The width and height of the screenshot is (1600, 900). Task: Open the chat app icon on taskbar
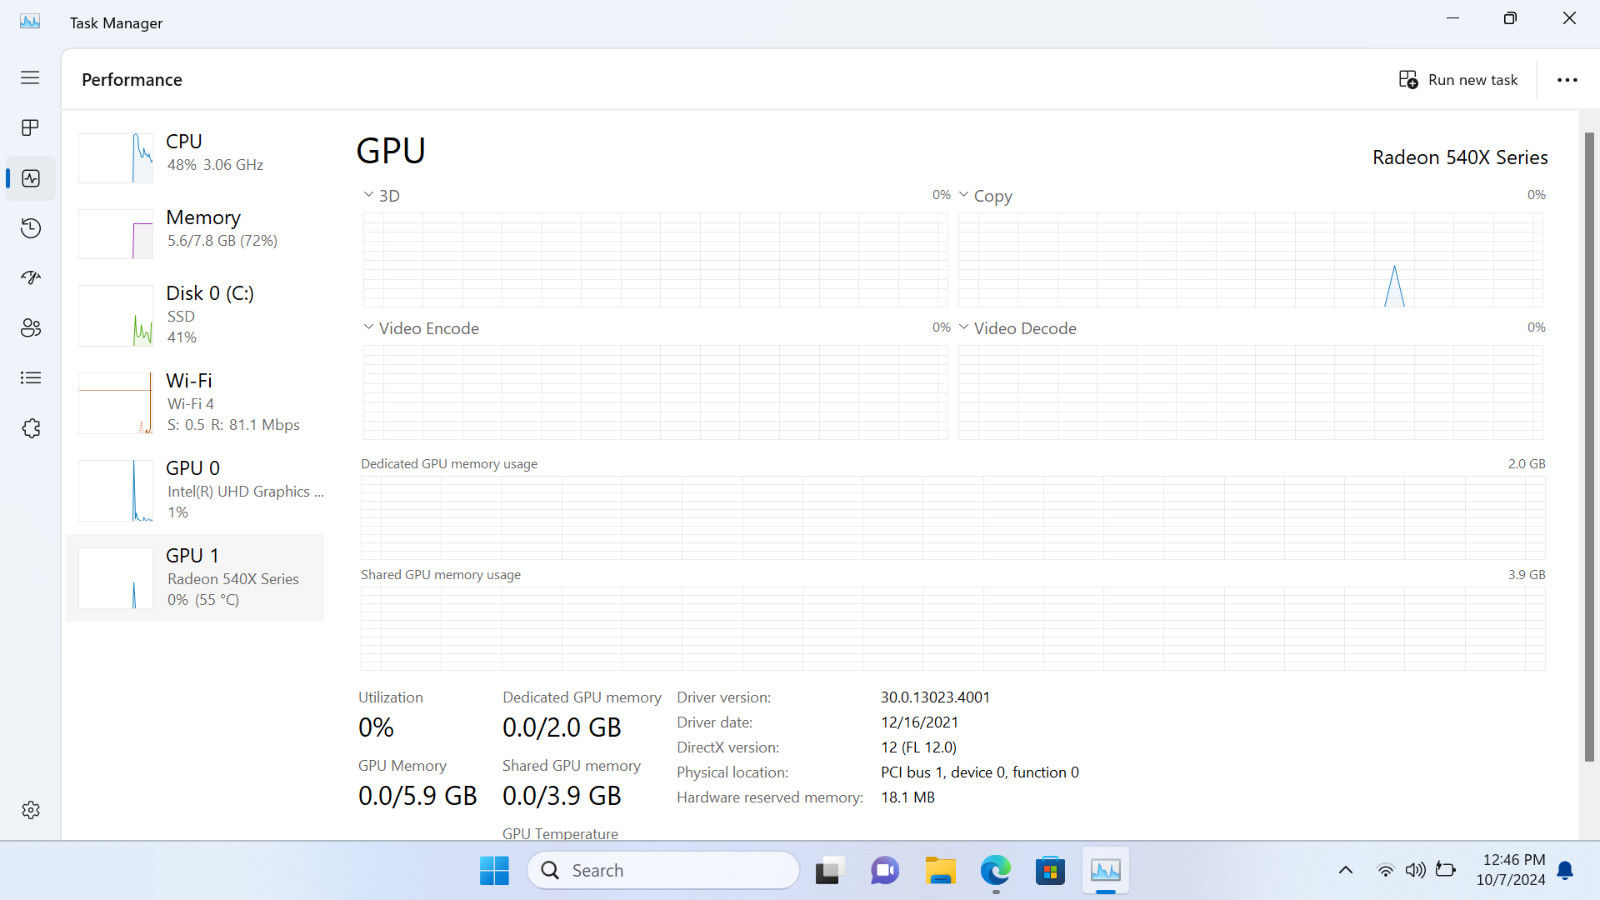[885, 871]
